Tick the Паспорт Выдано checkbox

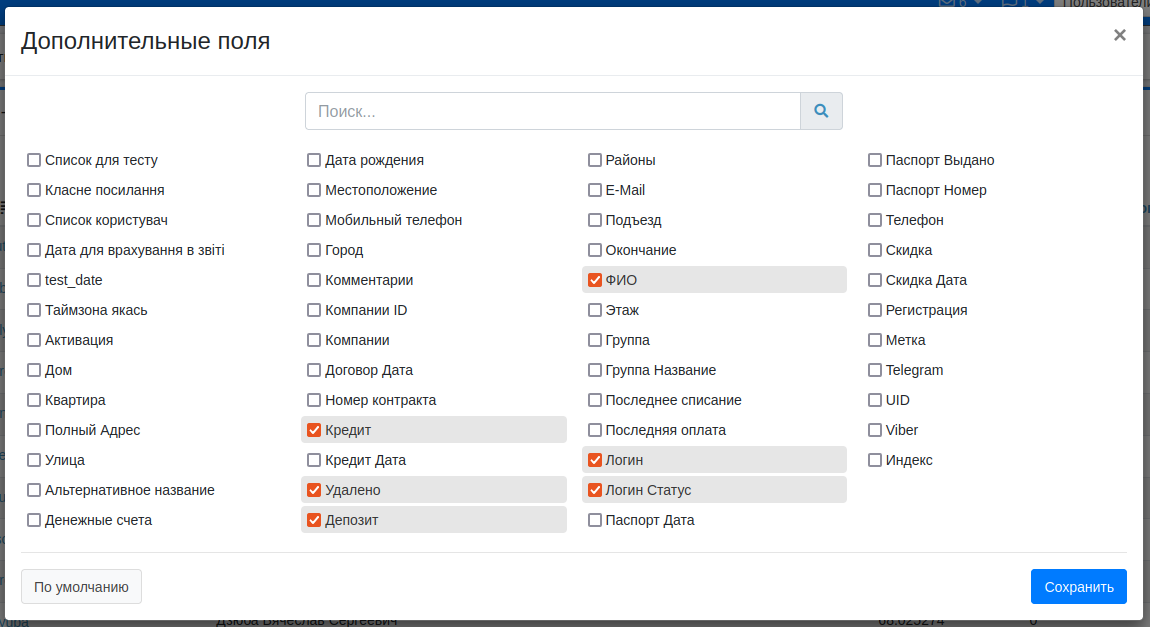click(875, 160)
